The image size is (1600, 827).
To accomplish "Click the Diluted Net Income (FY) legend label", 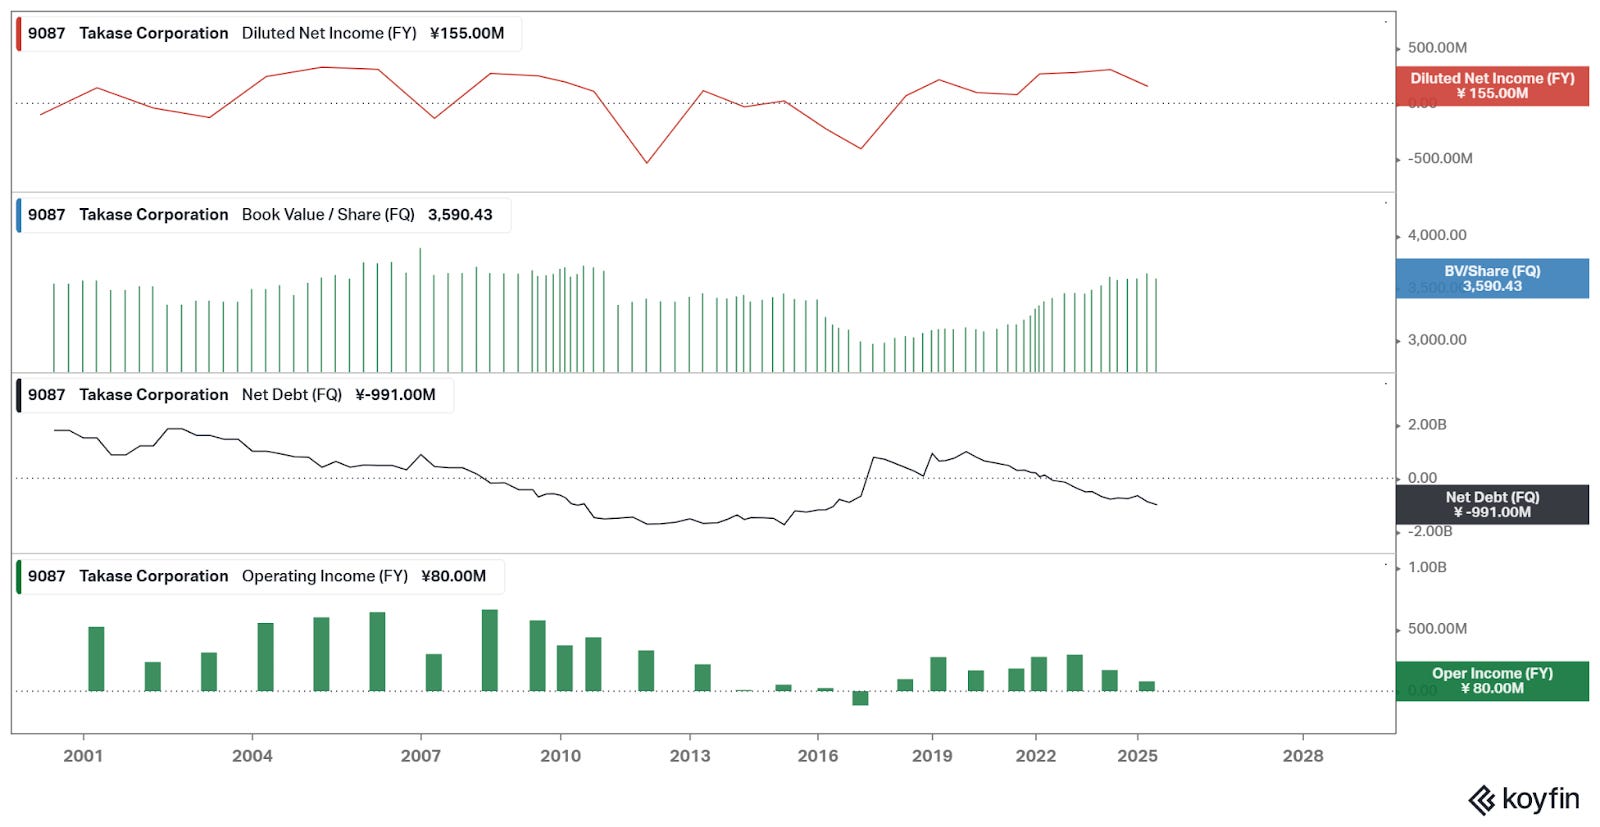I will tap(328, 33).
